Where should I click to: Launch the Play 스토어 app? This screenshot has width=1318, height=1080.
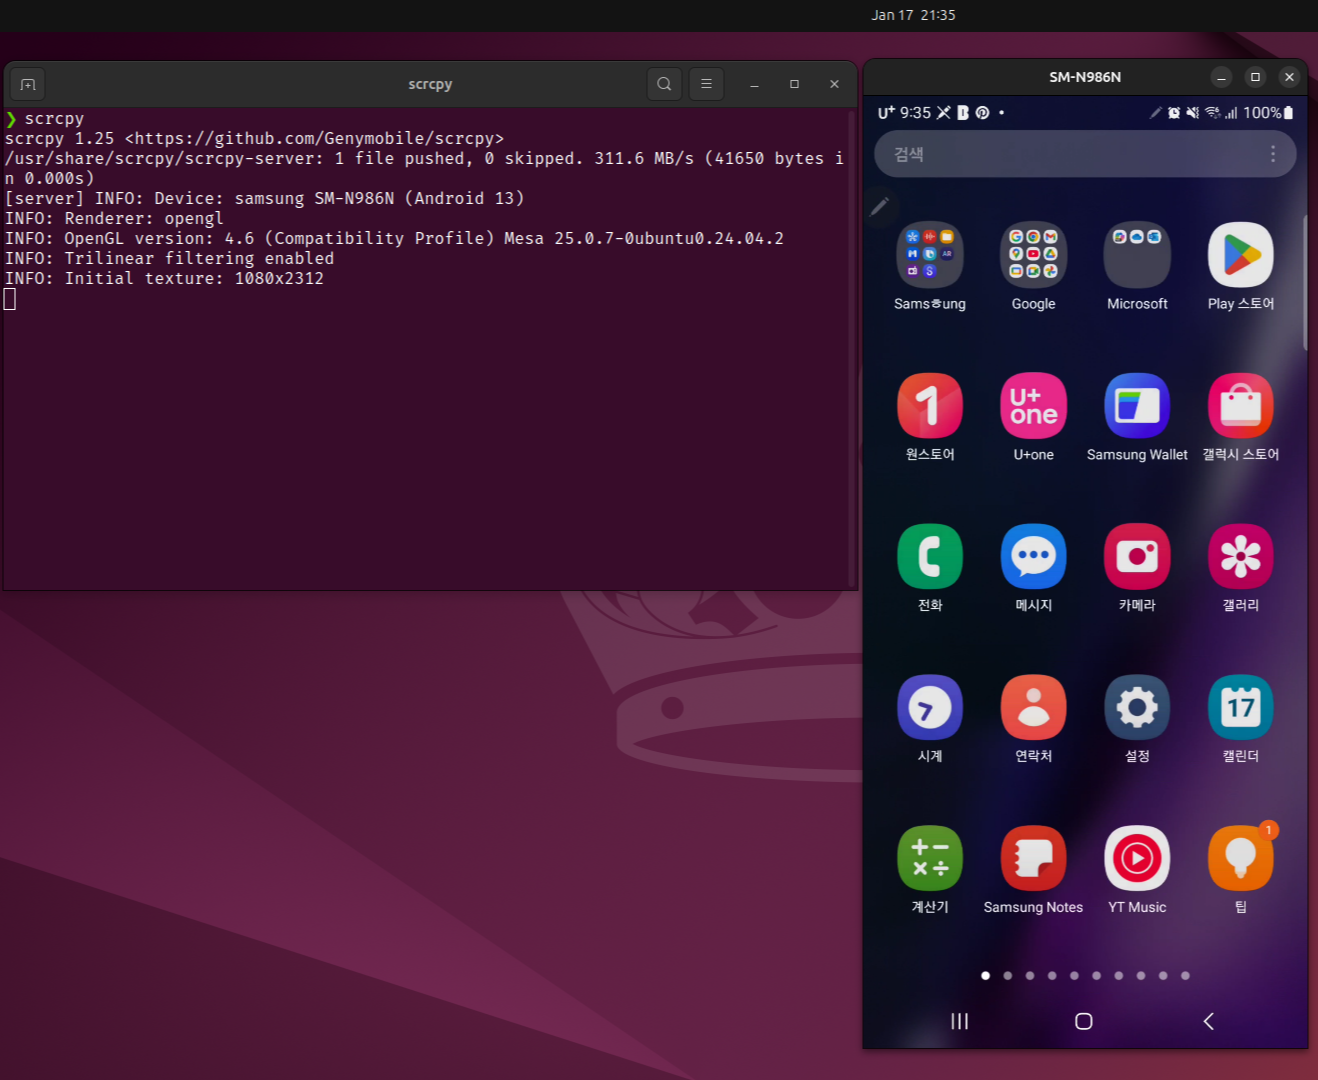coord(1241,255)
